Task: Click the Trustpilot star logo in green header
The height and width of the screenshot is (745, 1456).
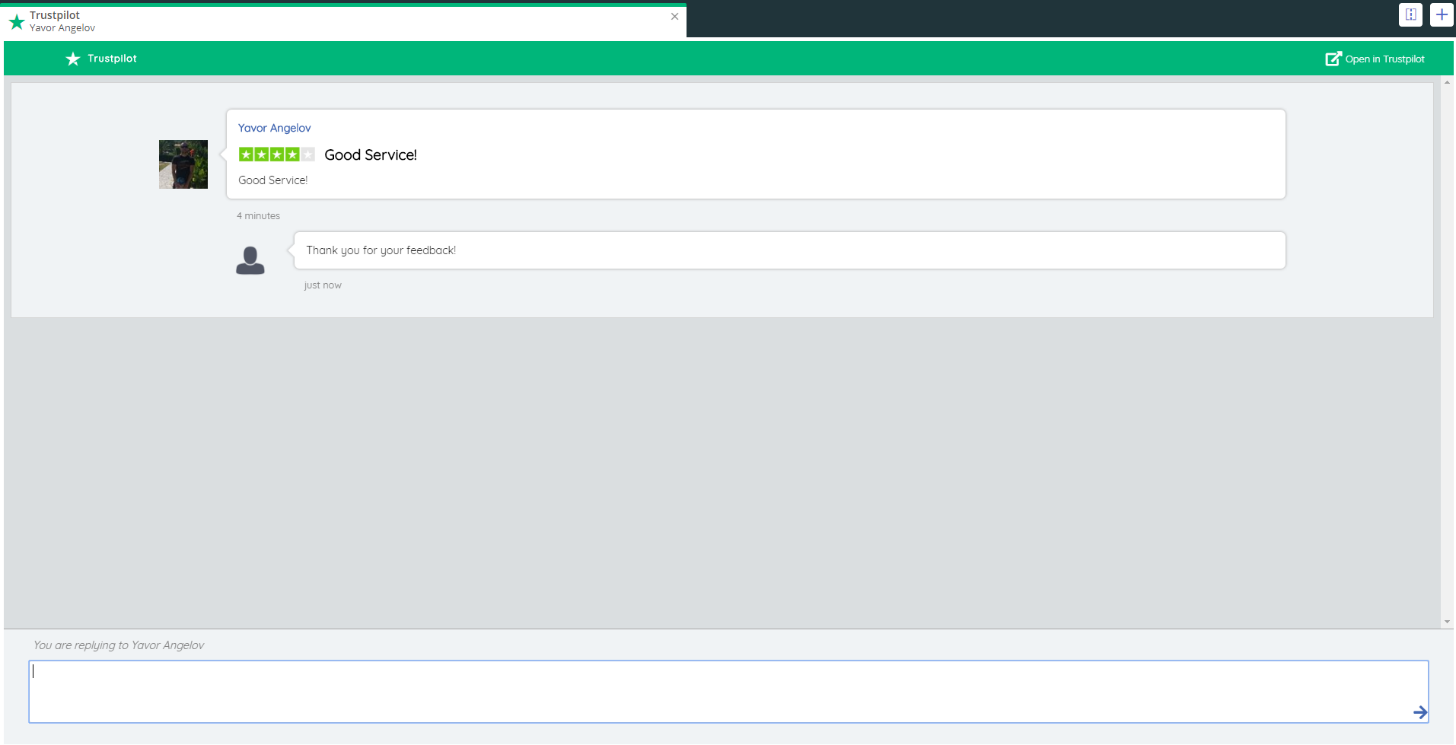Action: [x=73, y=59]
